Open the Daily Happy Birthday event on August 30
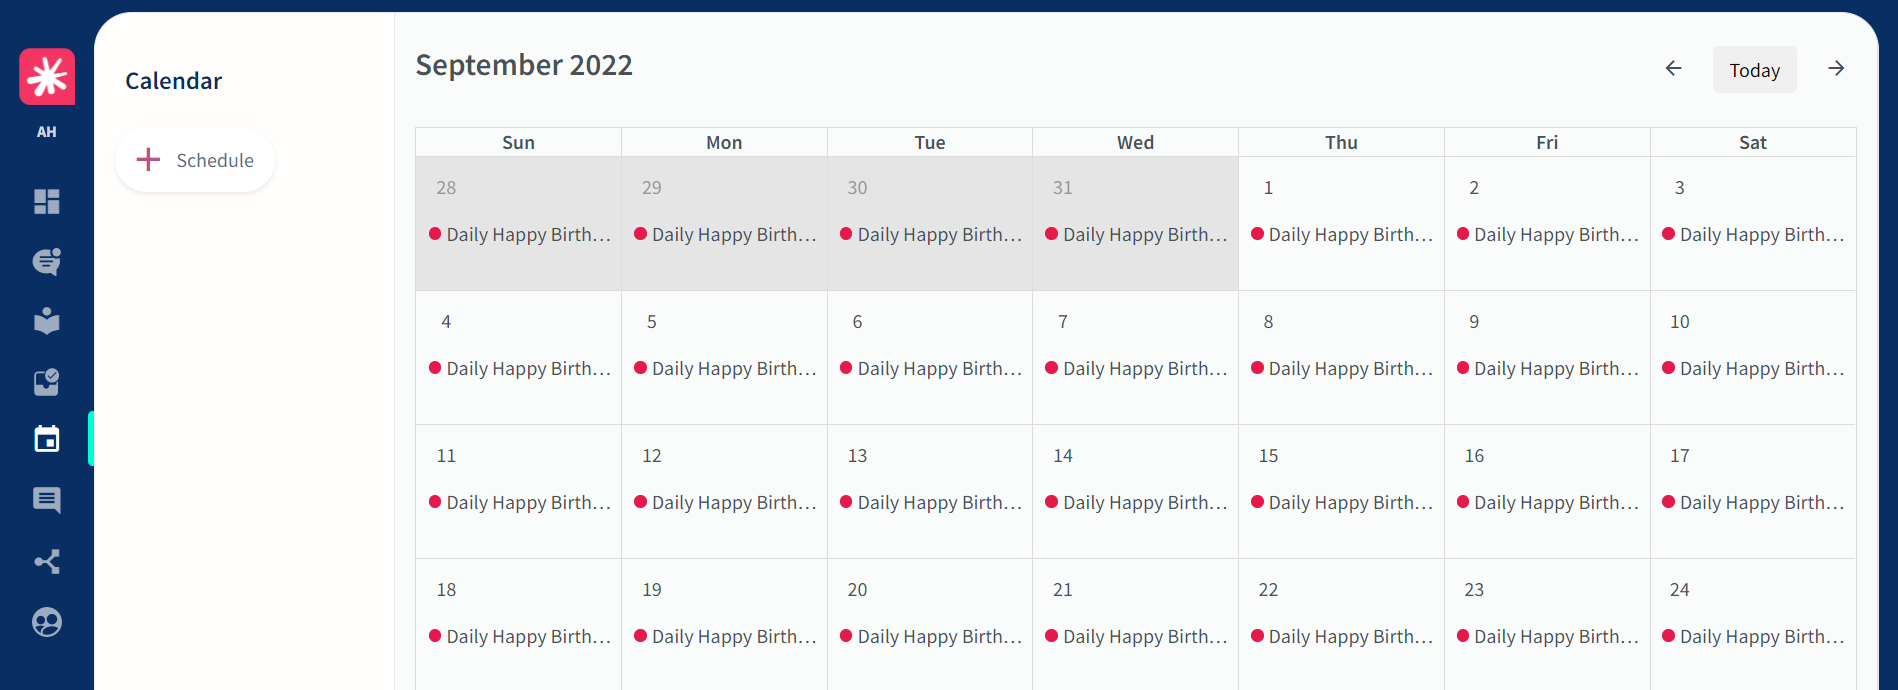The image size is (1898, 690). click(930, 234)
